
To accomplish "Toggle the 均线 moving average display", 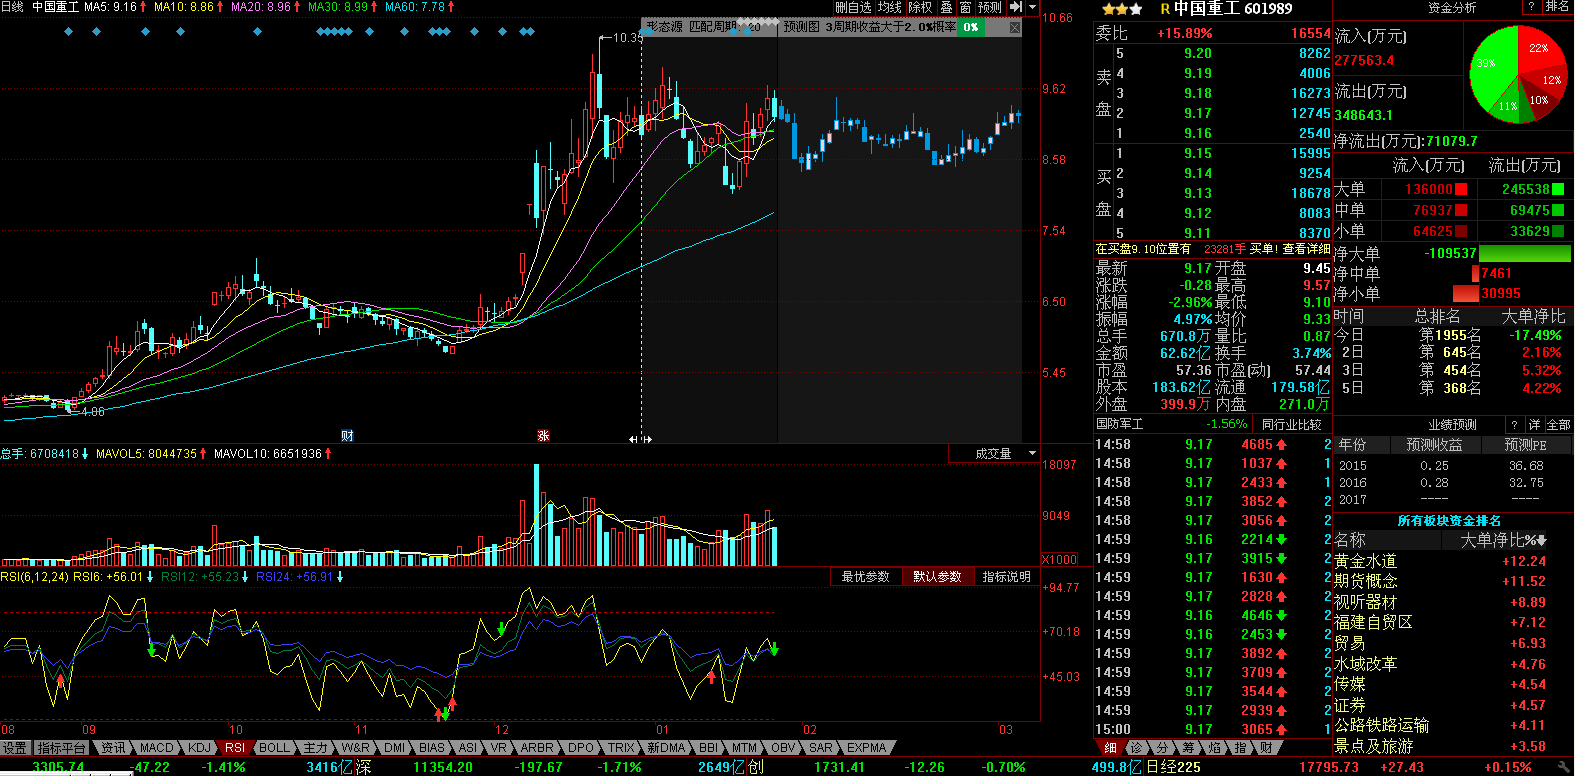I will coord(889,7).
